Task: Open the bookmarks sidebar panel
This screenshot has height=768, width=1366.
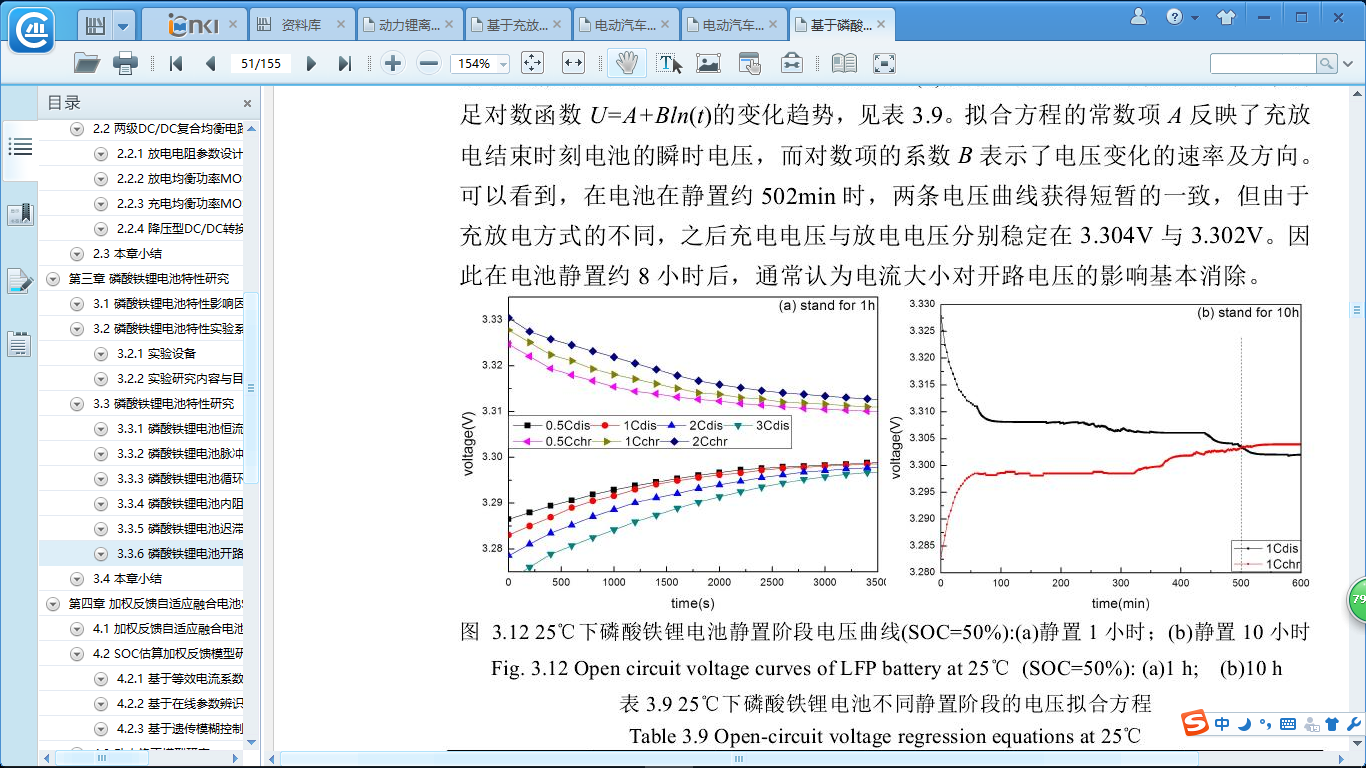Action: coord(20,214)
